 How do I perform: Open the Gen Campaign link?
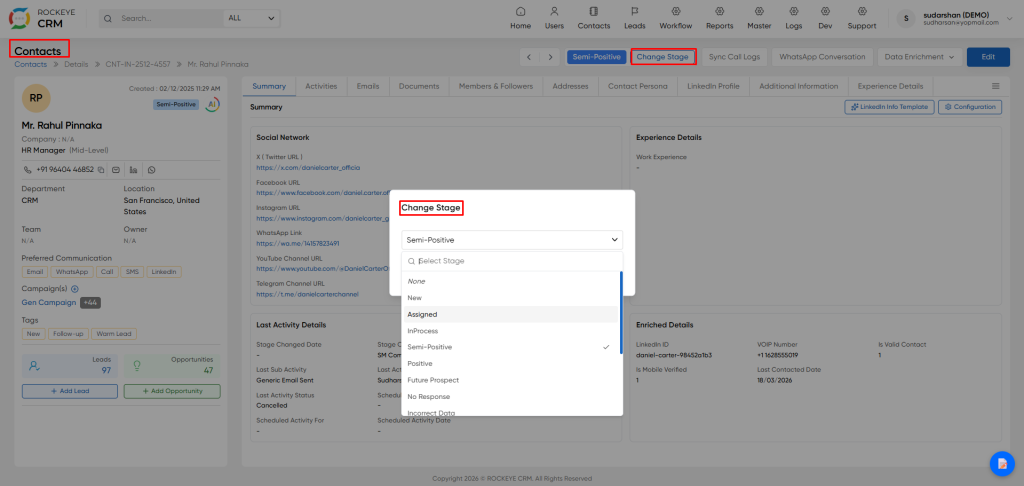pyautogui.click(x=49, y=302)
